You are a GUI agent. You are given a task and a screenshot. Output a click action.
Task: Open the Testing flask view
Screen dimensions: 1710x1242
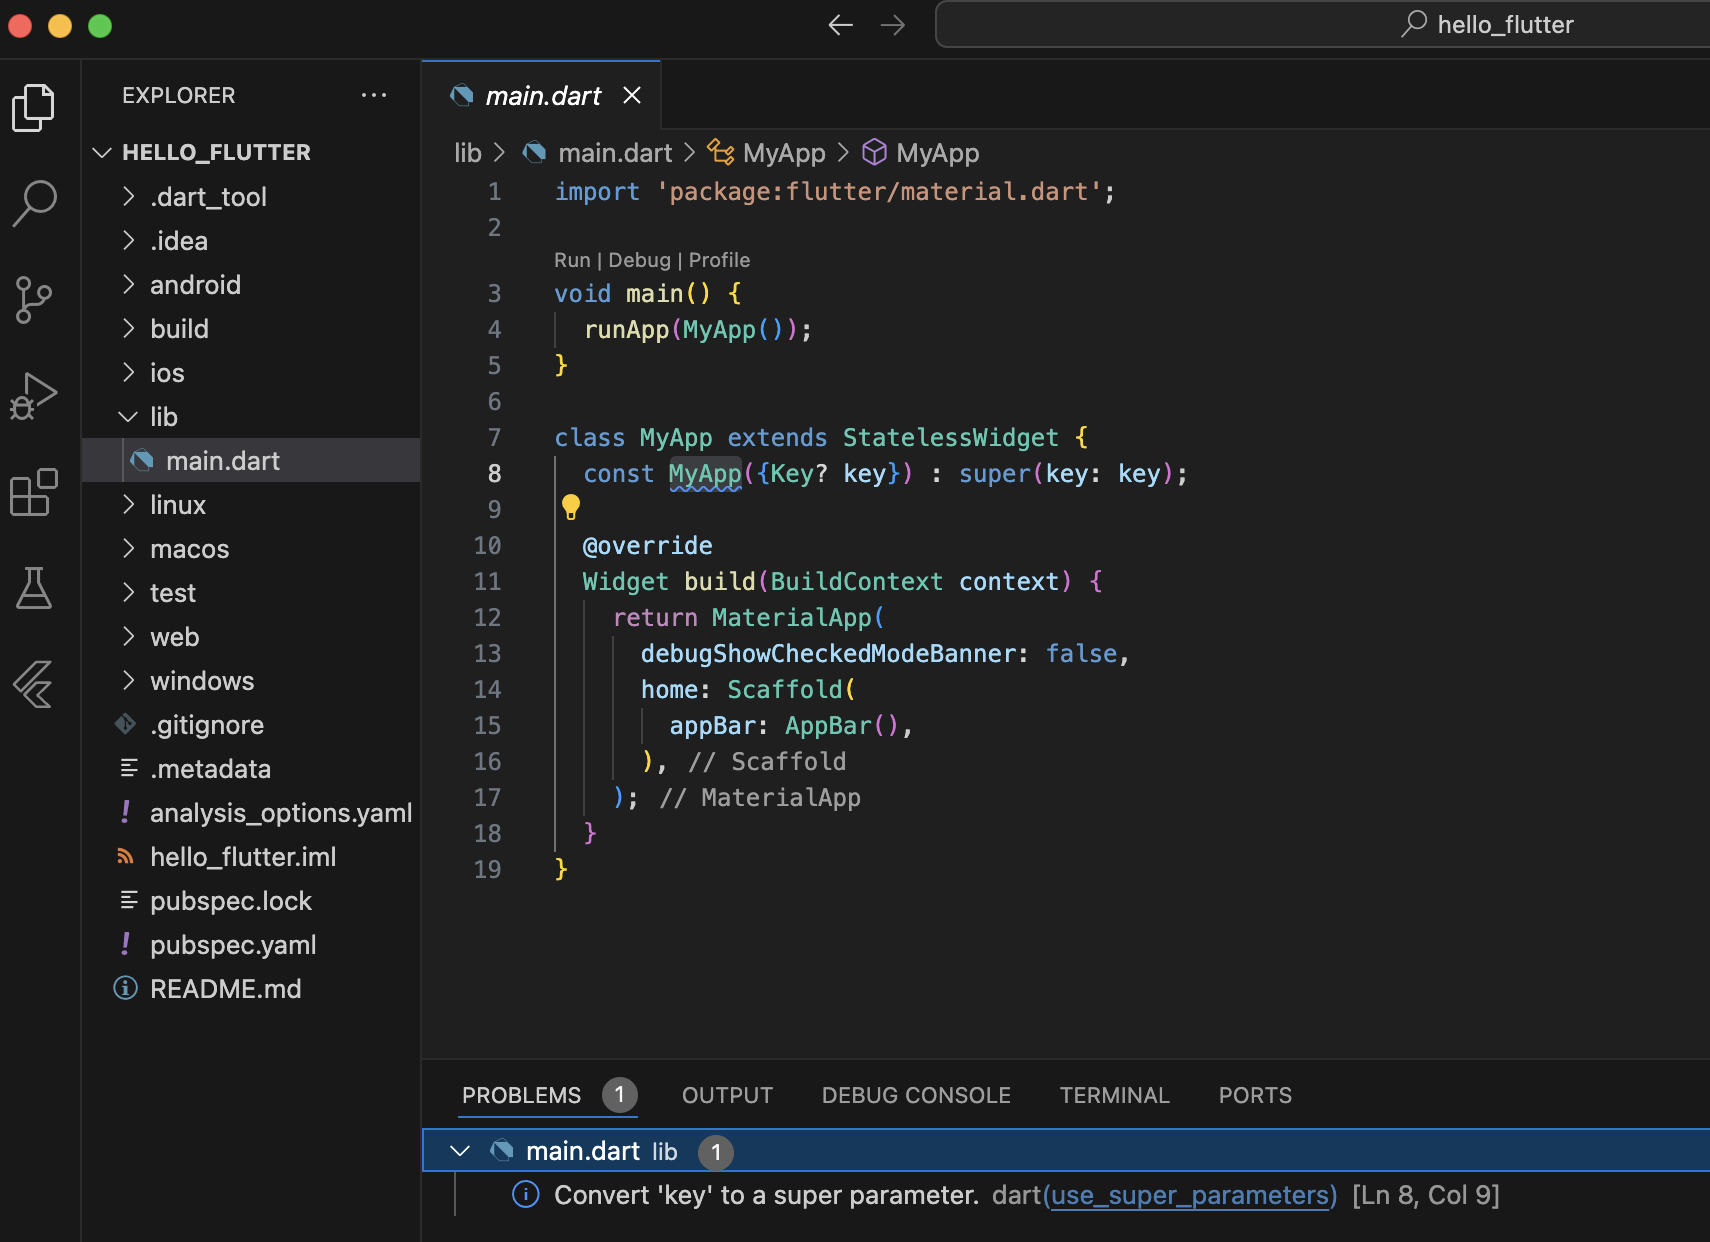(34, 588)
